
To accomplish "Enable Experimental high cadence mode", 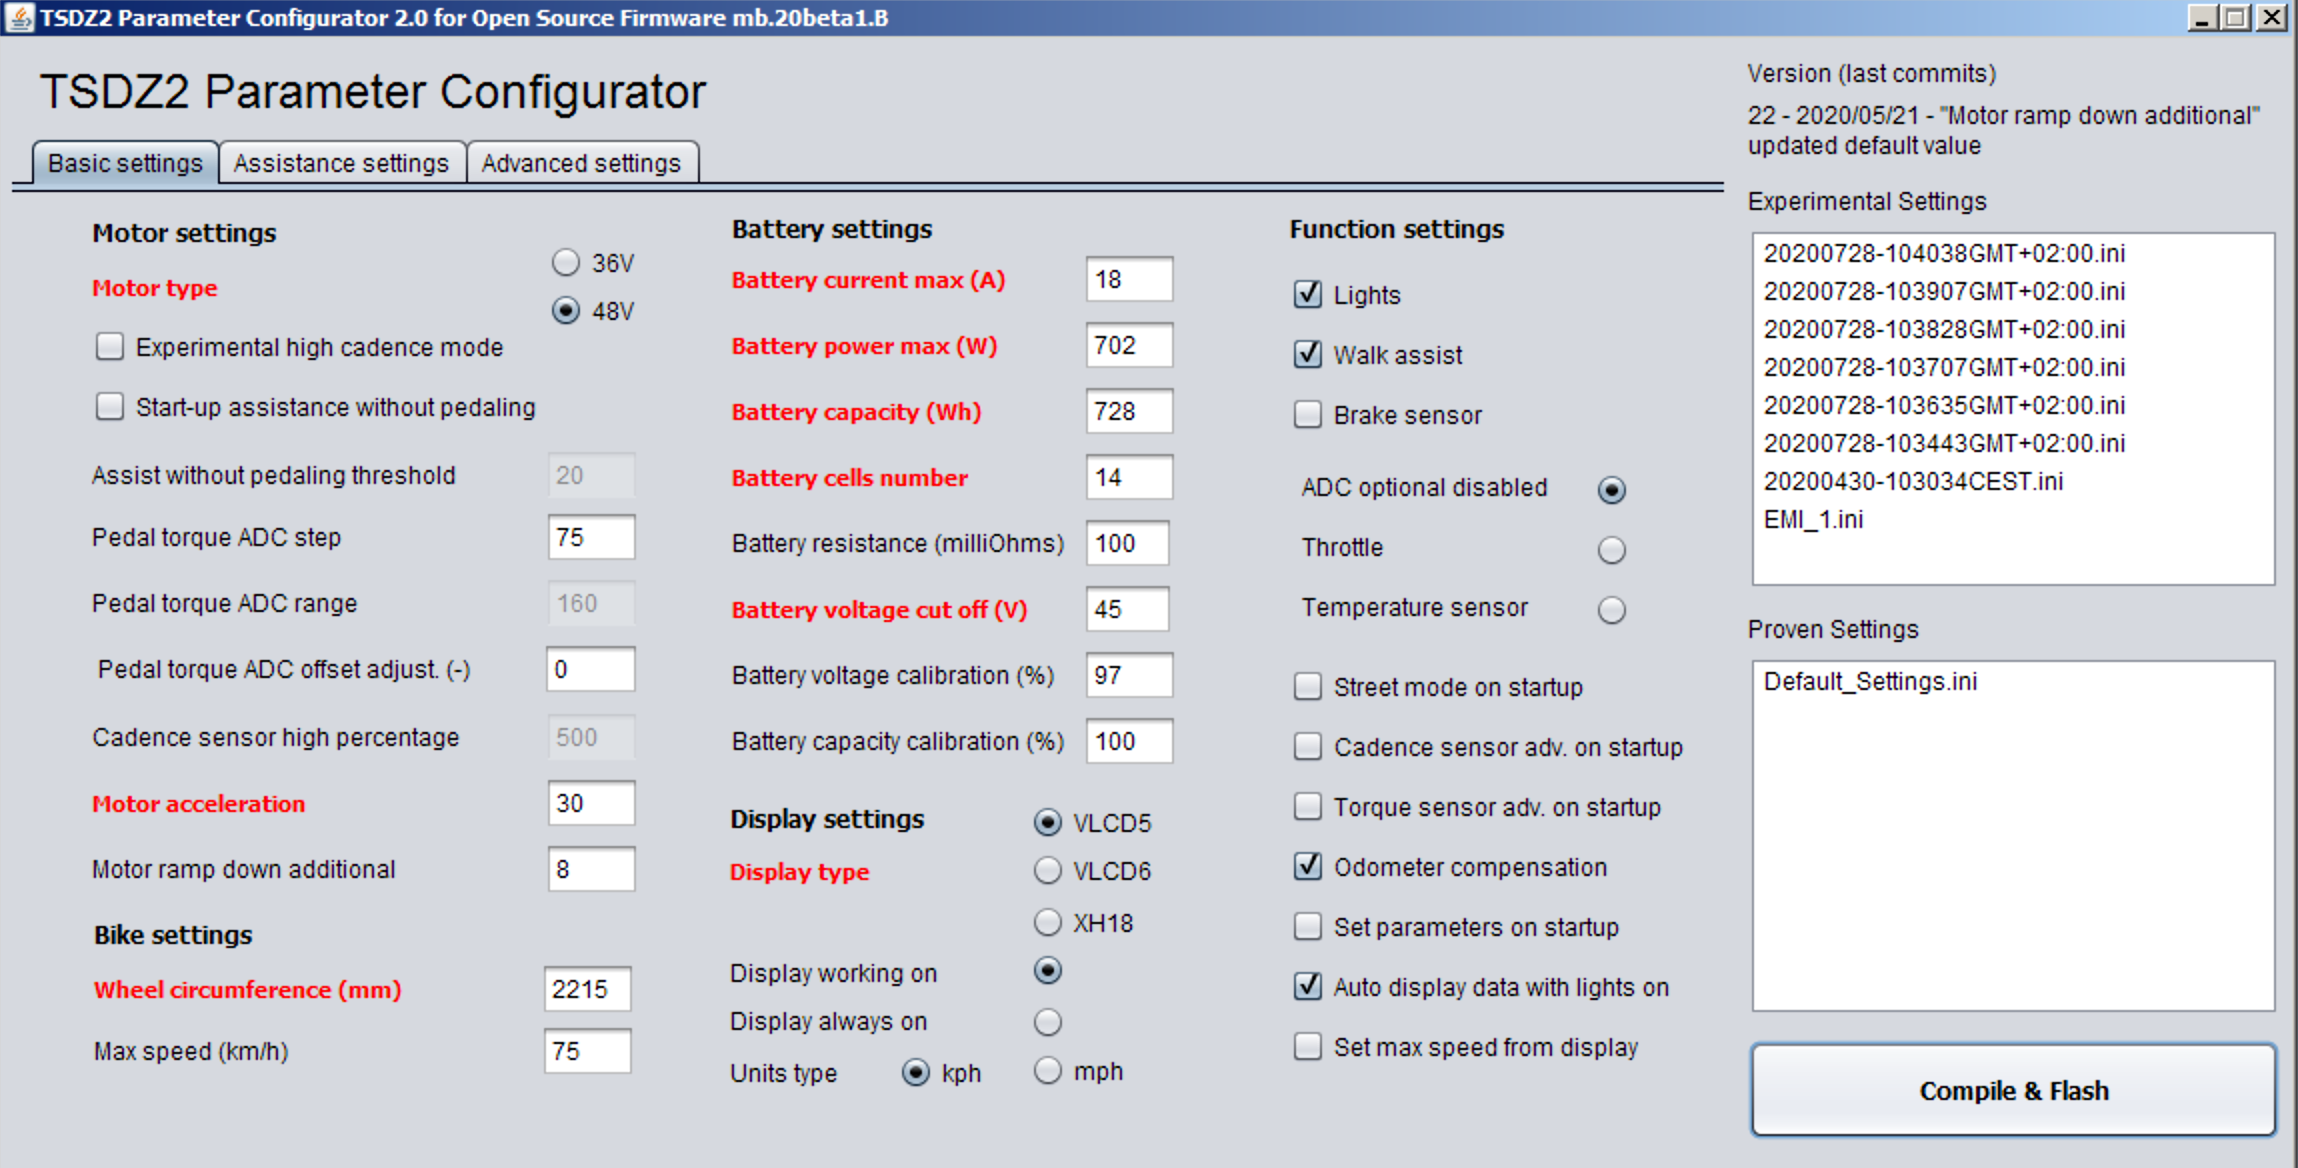I will pos(299,347).
